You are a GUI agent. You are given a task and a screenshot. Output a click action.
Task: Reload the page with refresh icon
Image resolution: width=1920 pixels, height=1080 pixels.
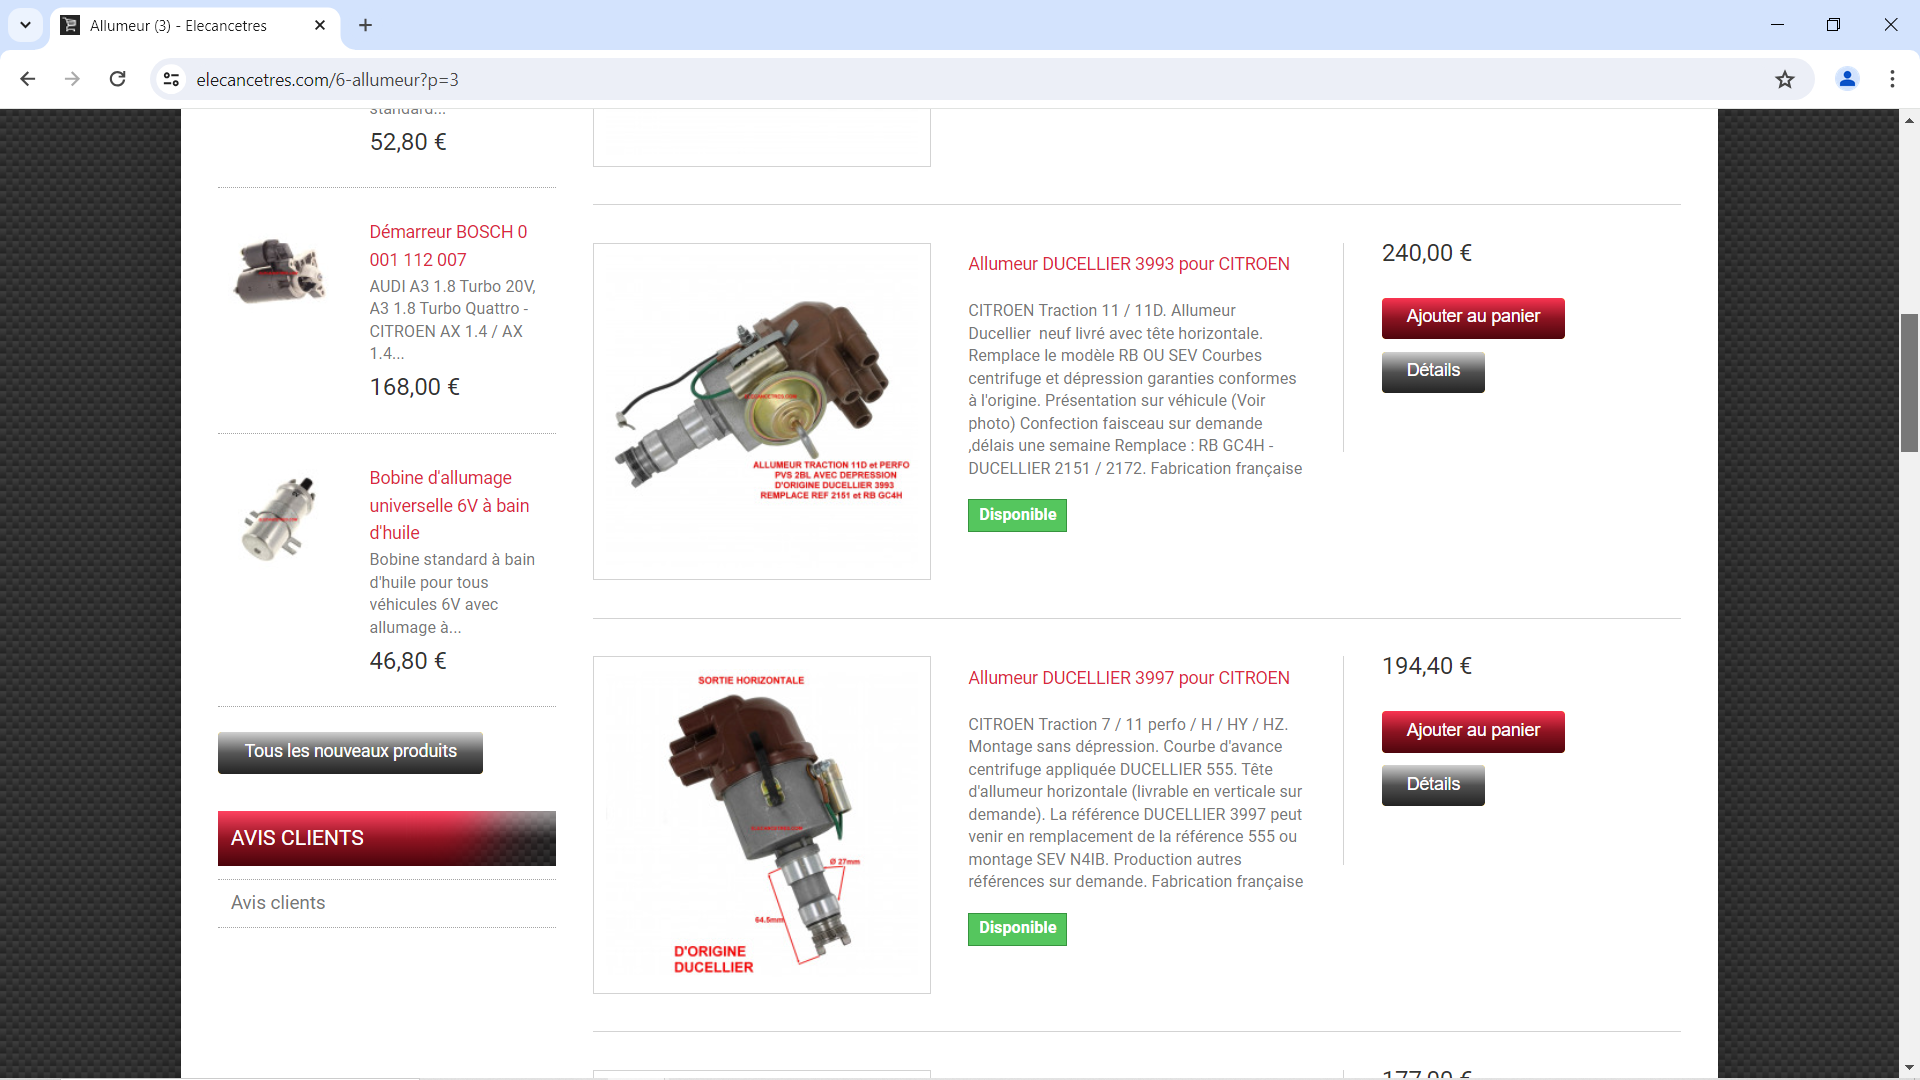pyautogui.click(x=117, y=79)
